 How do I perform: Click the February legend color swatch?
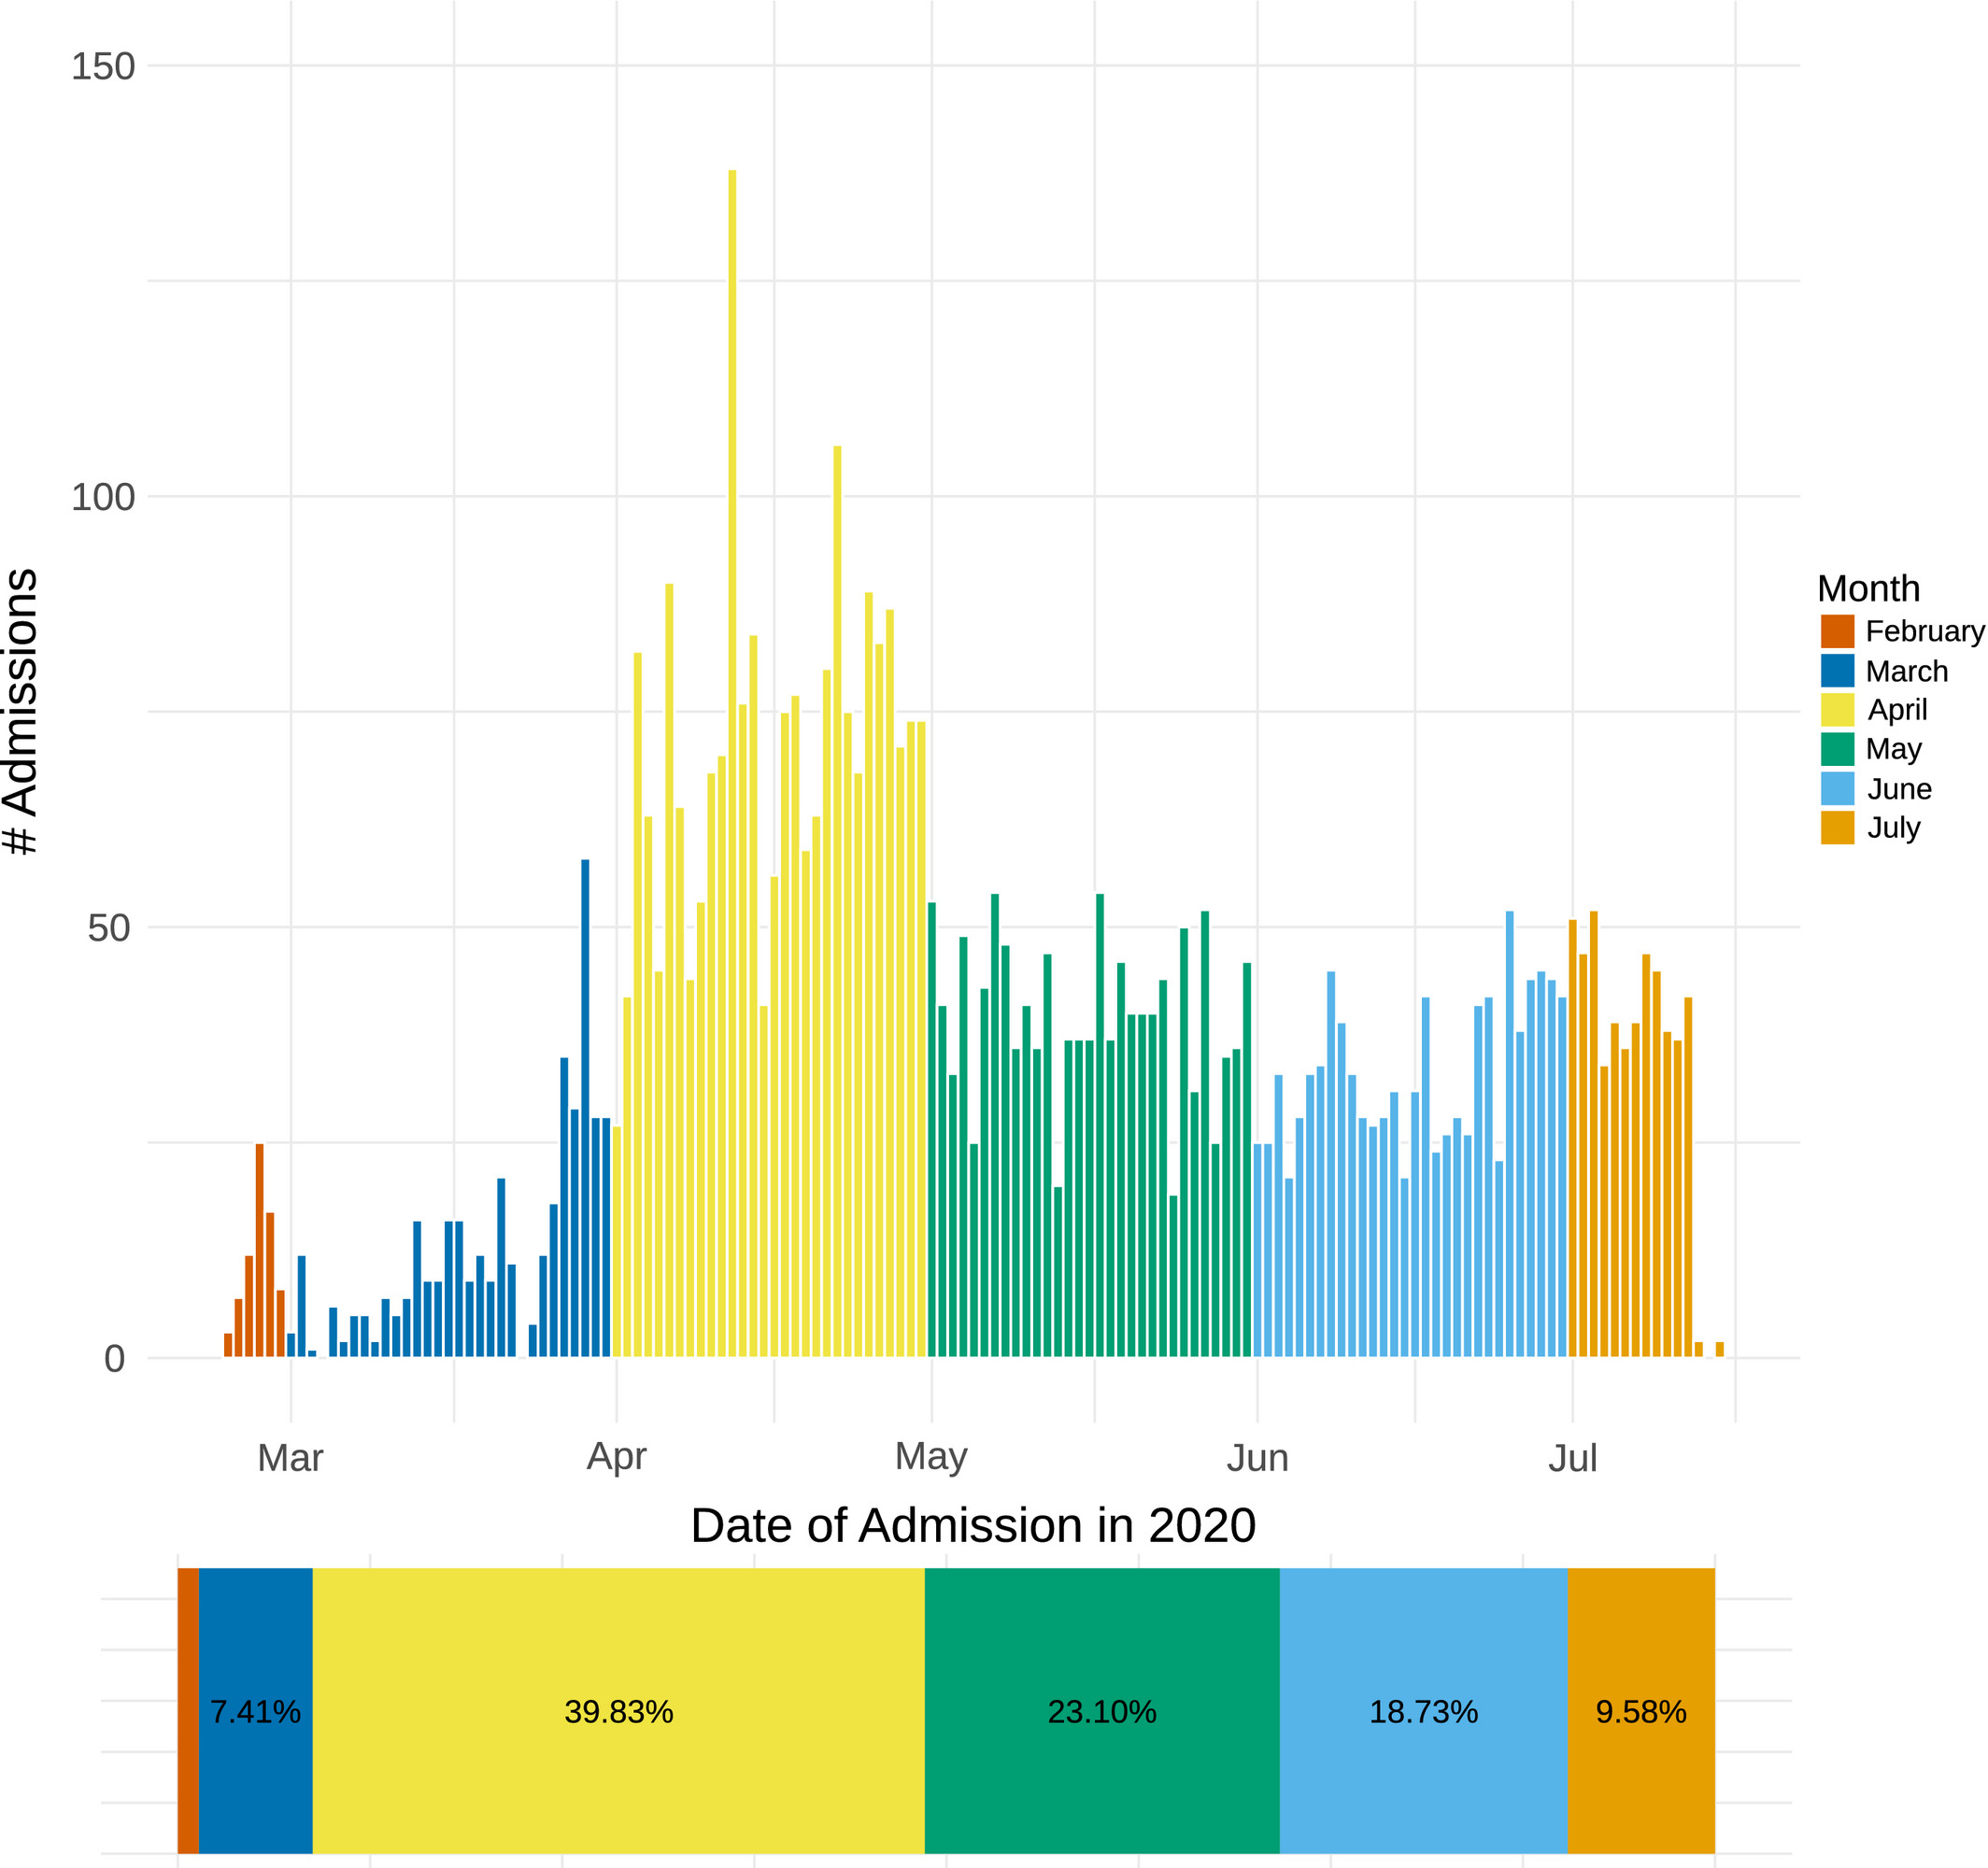[x=1837, y=631]
